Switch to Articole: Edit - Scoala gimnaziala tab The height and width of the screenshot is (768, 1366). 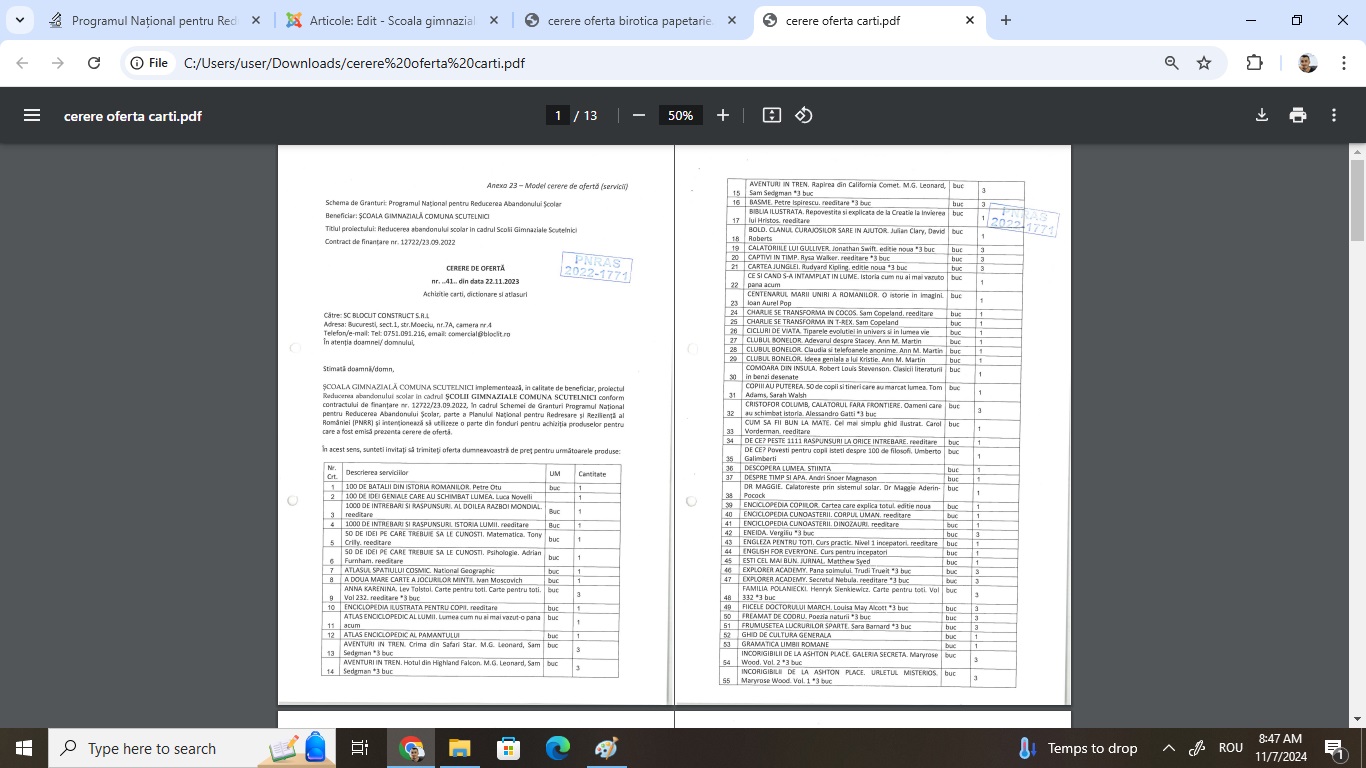(x=394, y=20)
